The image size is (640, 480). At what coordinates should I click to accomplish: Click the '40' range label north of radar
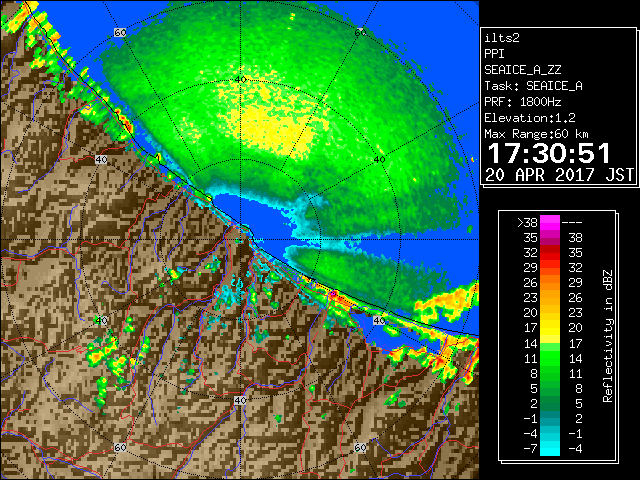tap(240, 79)
